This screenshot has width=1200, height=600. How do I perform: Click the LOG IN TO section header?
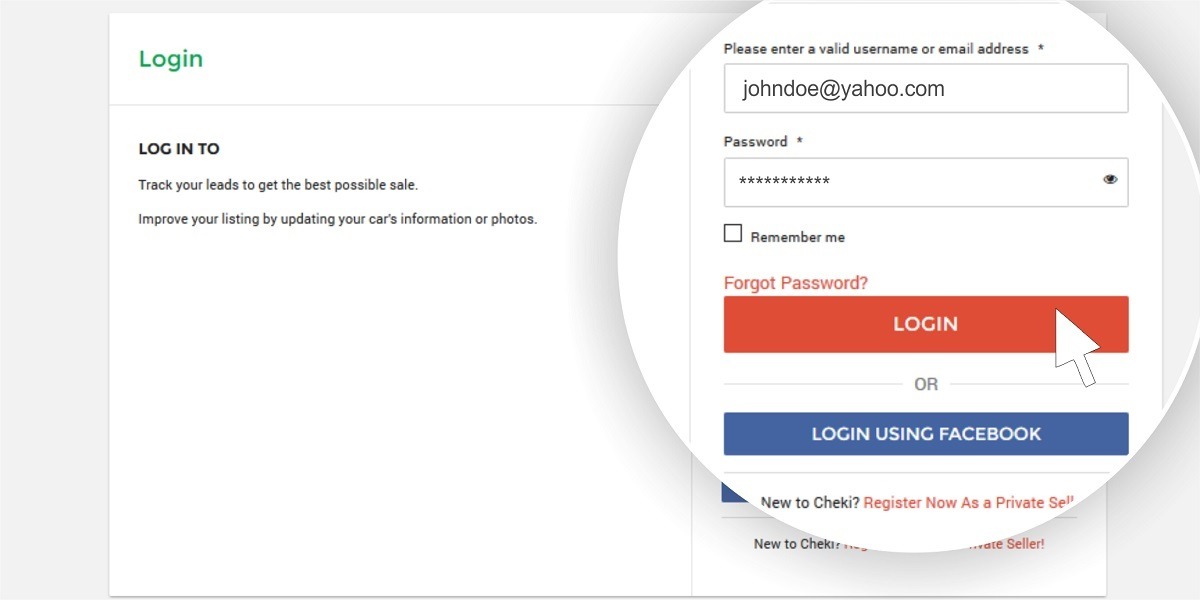point(179,148)
